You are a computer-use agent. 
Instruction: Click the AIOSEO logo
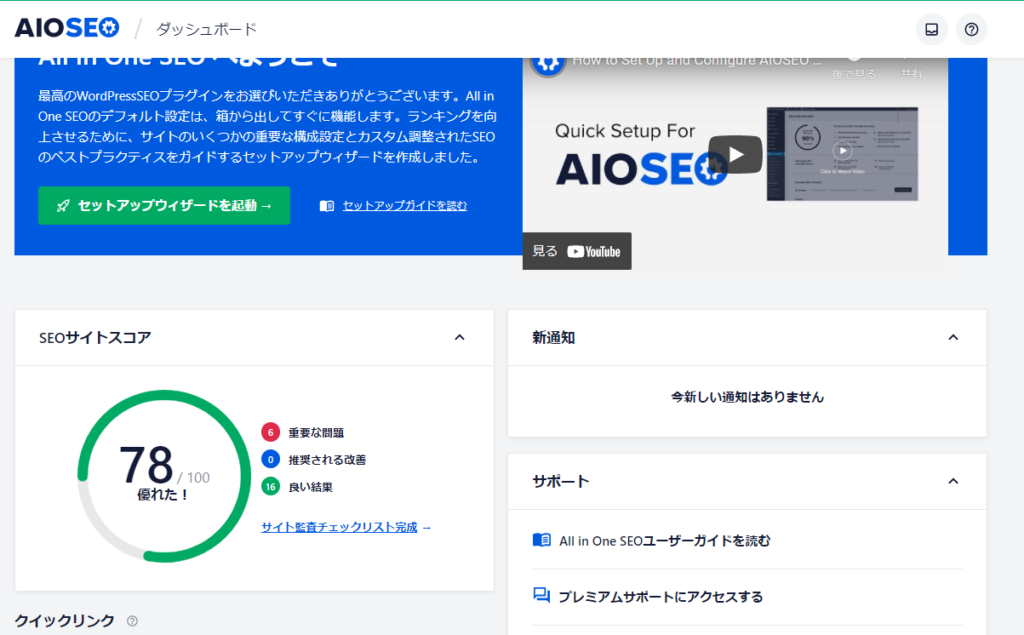(x=67, y=28)
